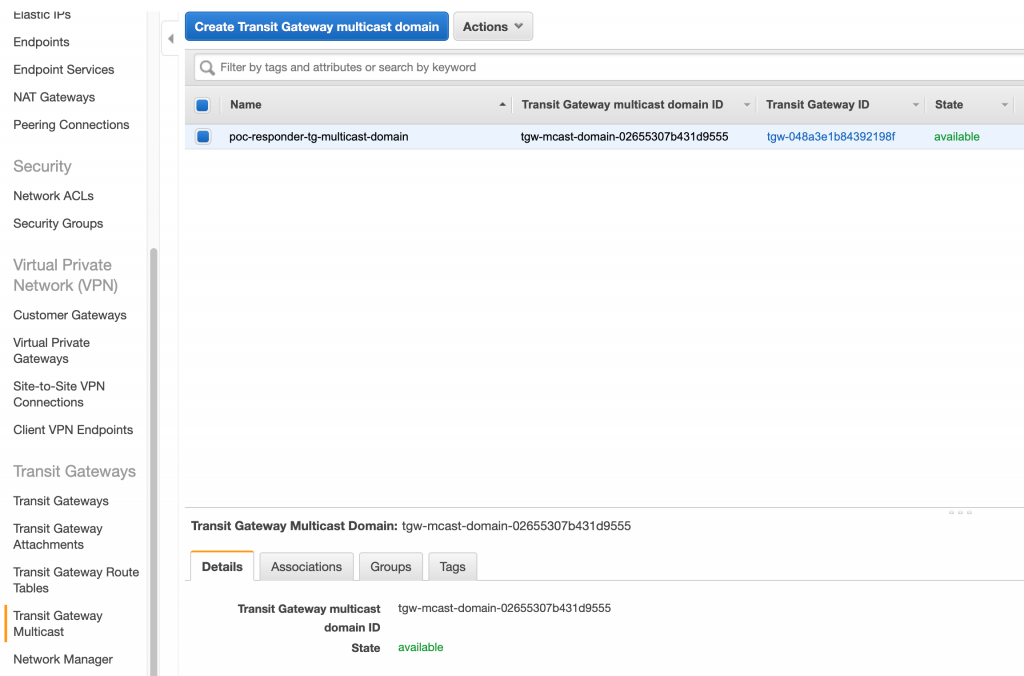Click the Create Transit Gateway multicast domain button
Image resolution: width=1024 pixels, height=676 pixels.
[316, 26]
